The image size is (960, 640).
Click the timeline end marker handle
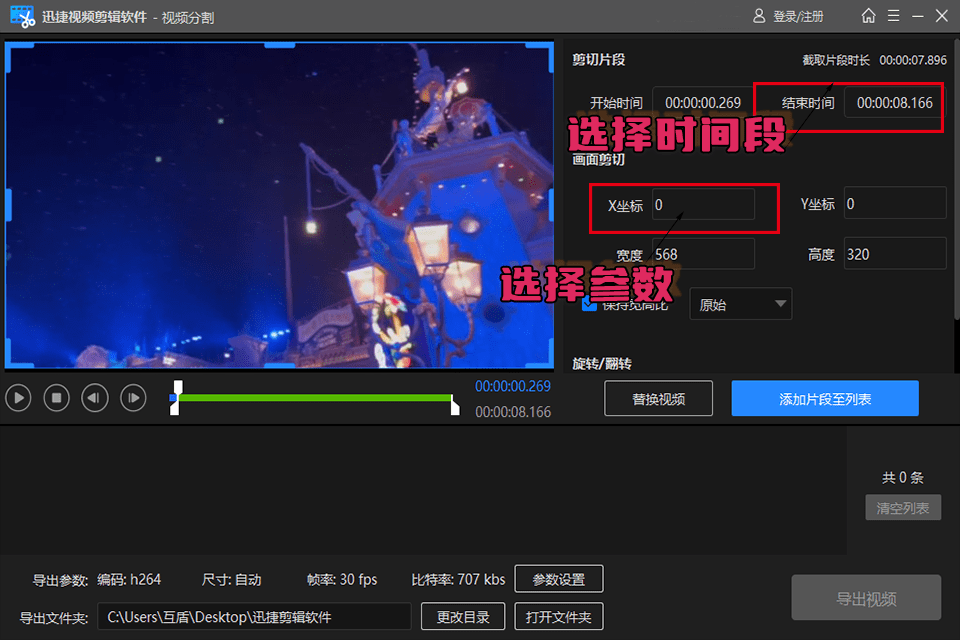point(455,405)
